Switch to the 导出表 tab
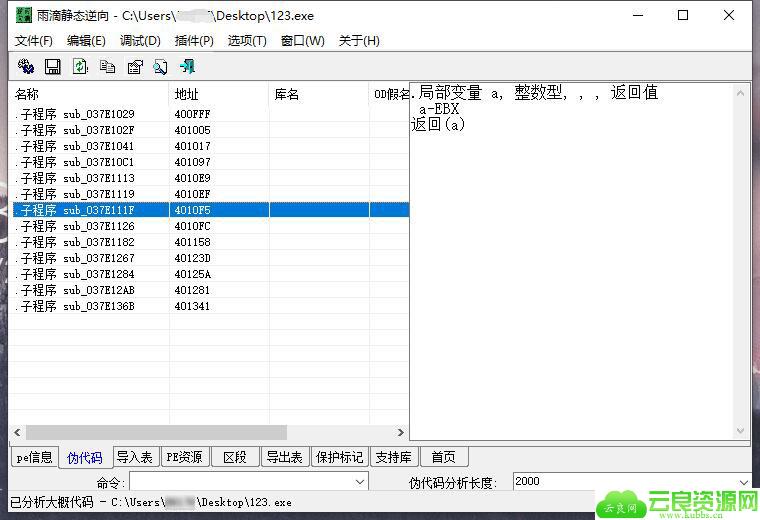 pos(285,457)
